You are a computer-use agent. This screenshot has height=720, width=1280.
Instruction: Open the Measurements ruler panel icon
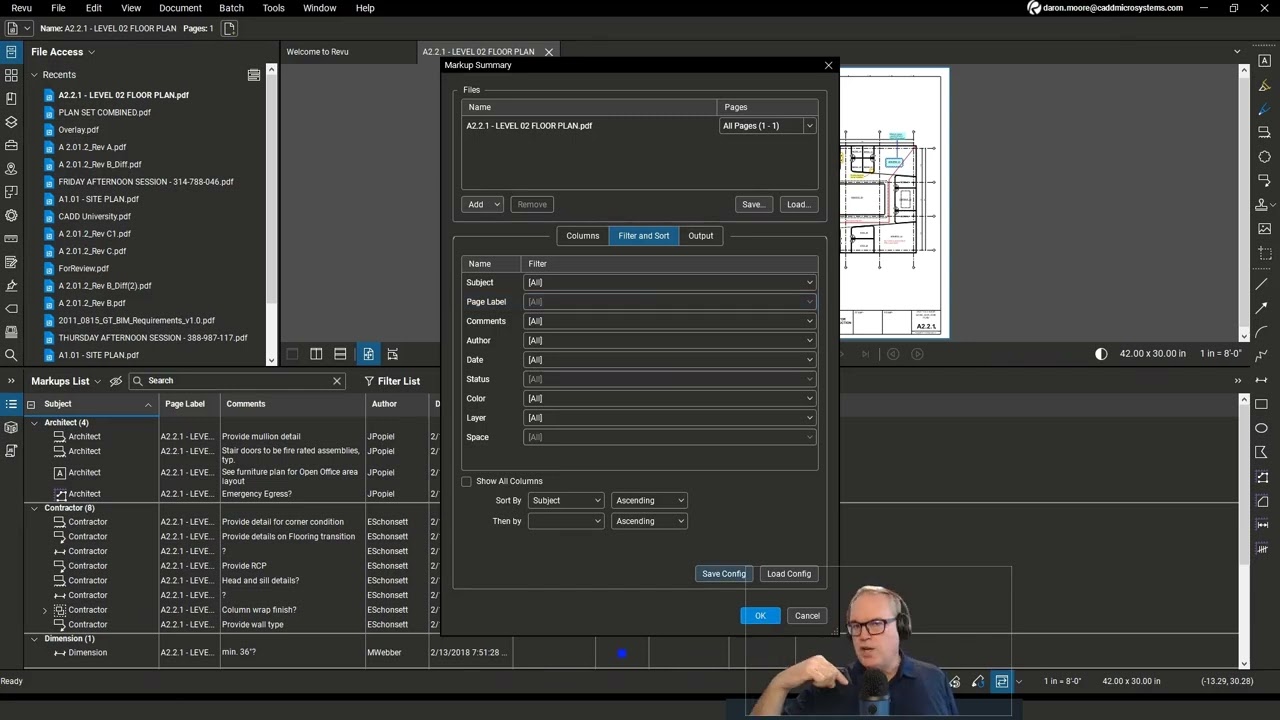click(11, 239)
